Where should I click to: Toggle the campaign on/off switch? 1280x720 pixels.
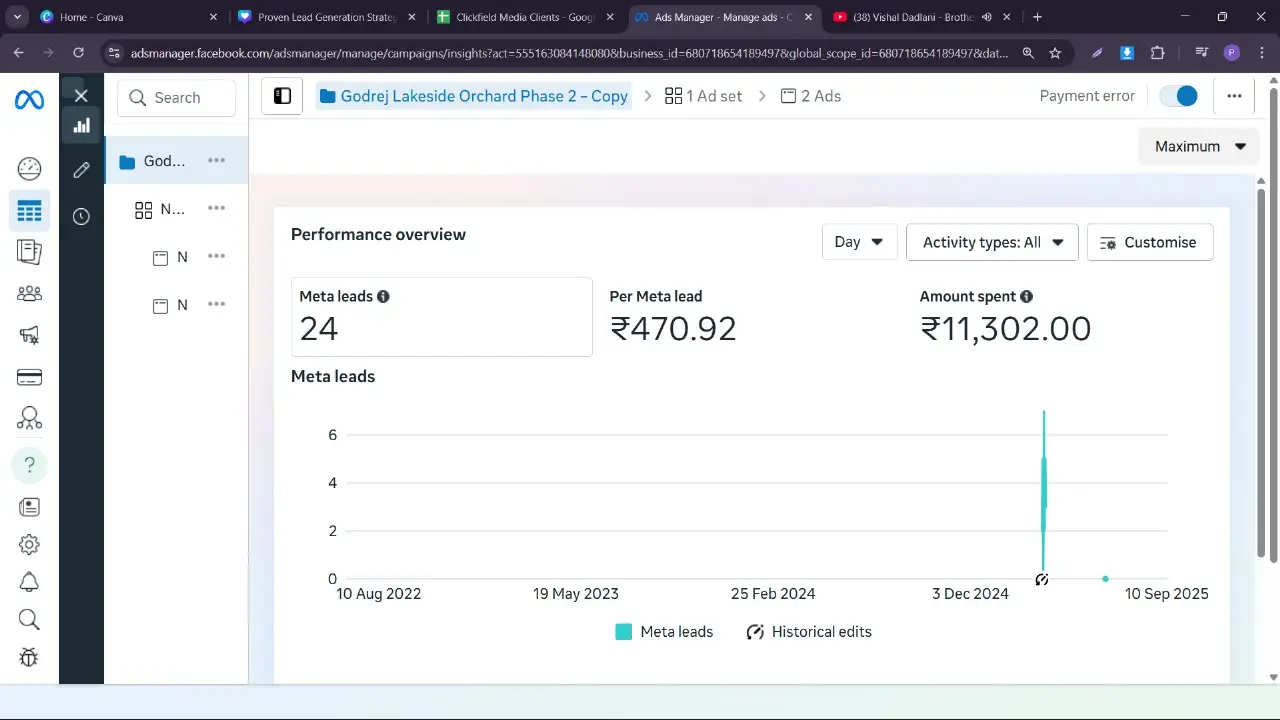[1179, 96]
